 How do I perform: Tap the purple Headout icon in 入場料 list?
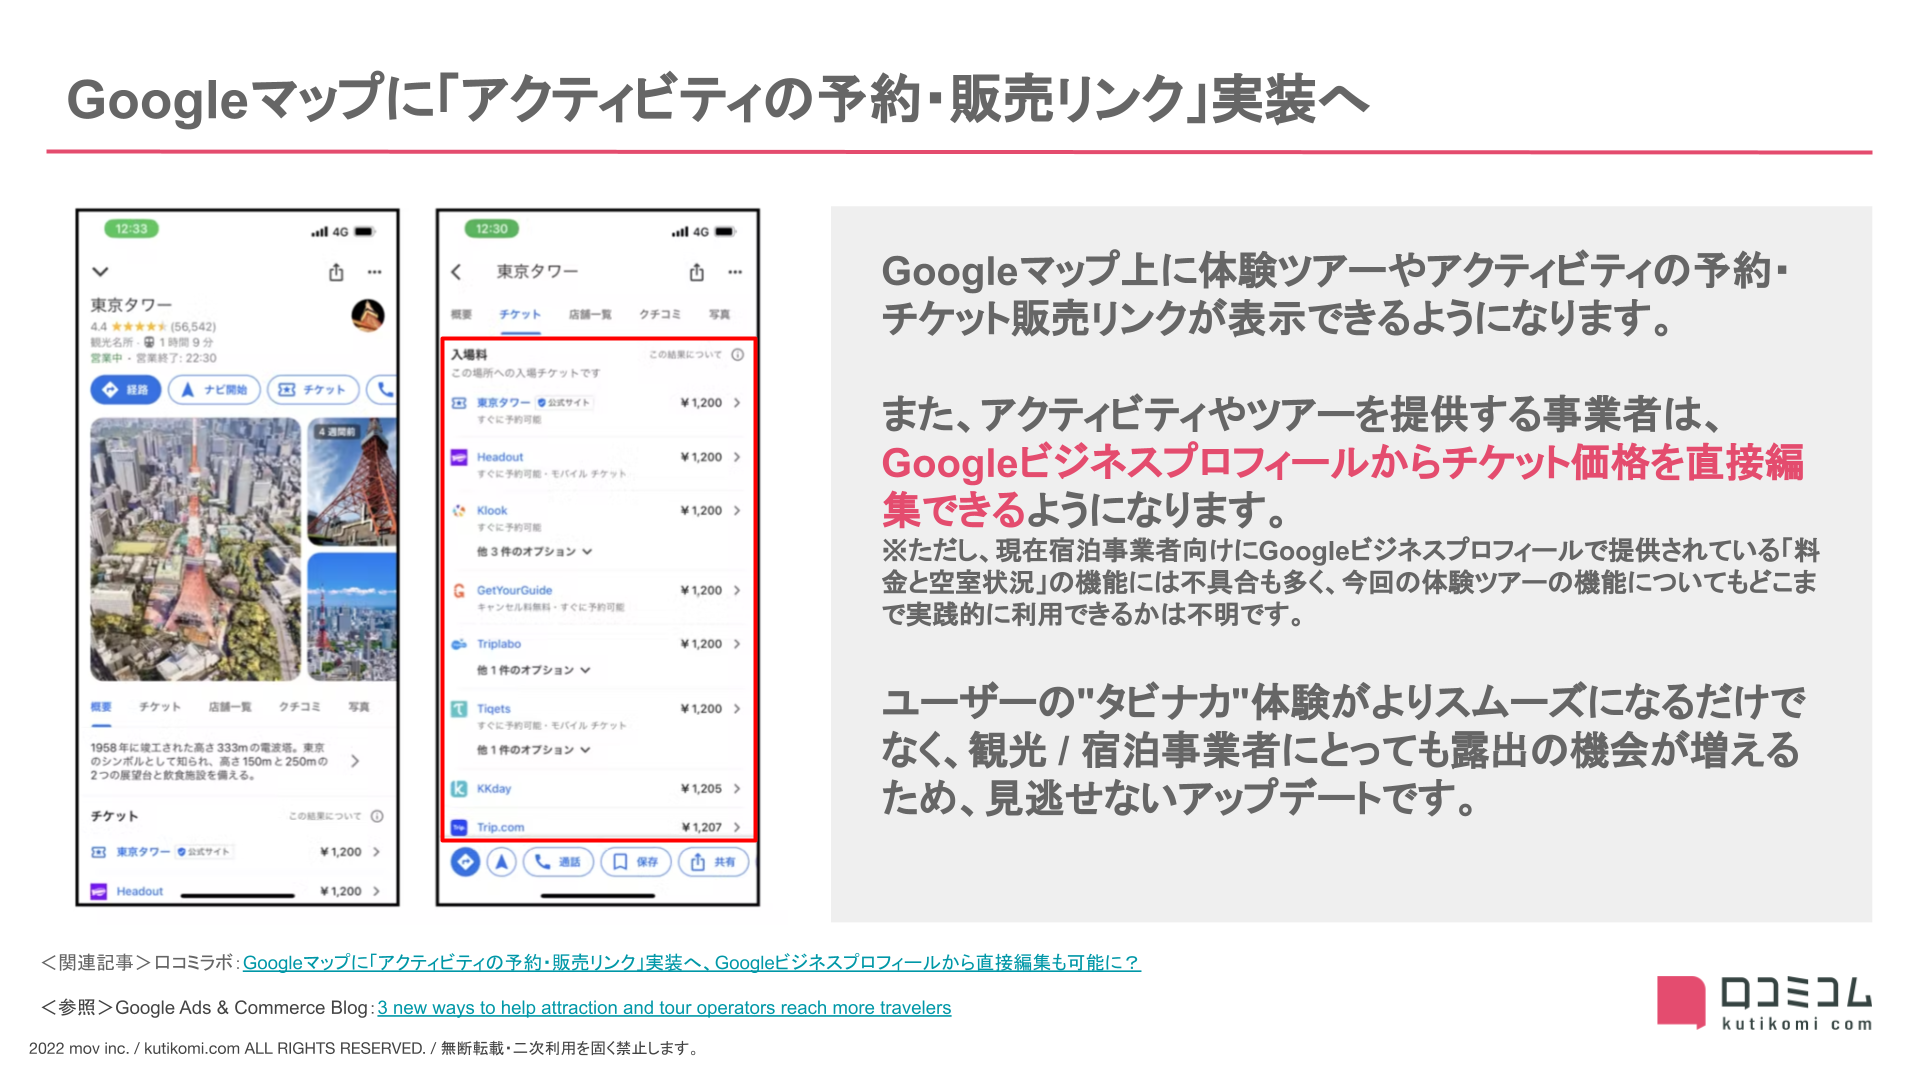tap(459, 457)
